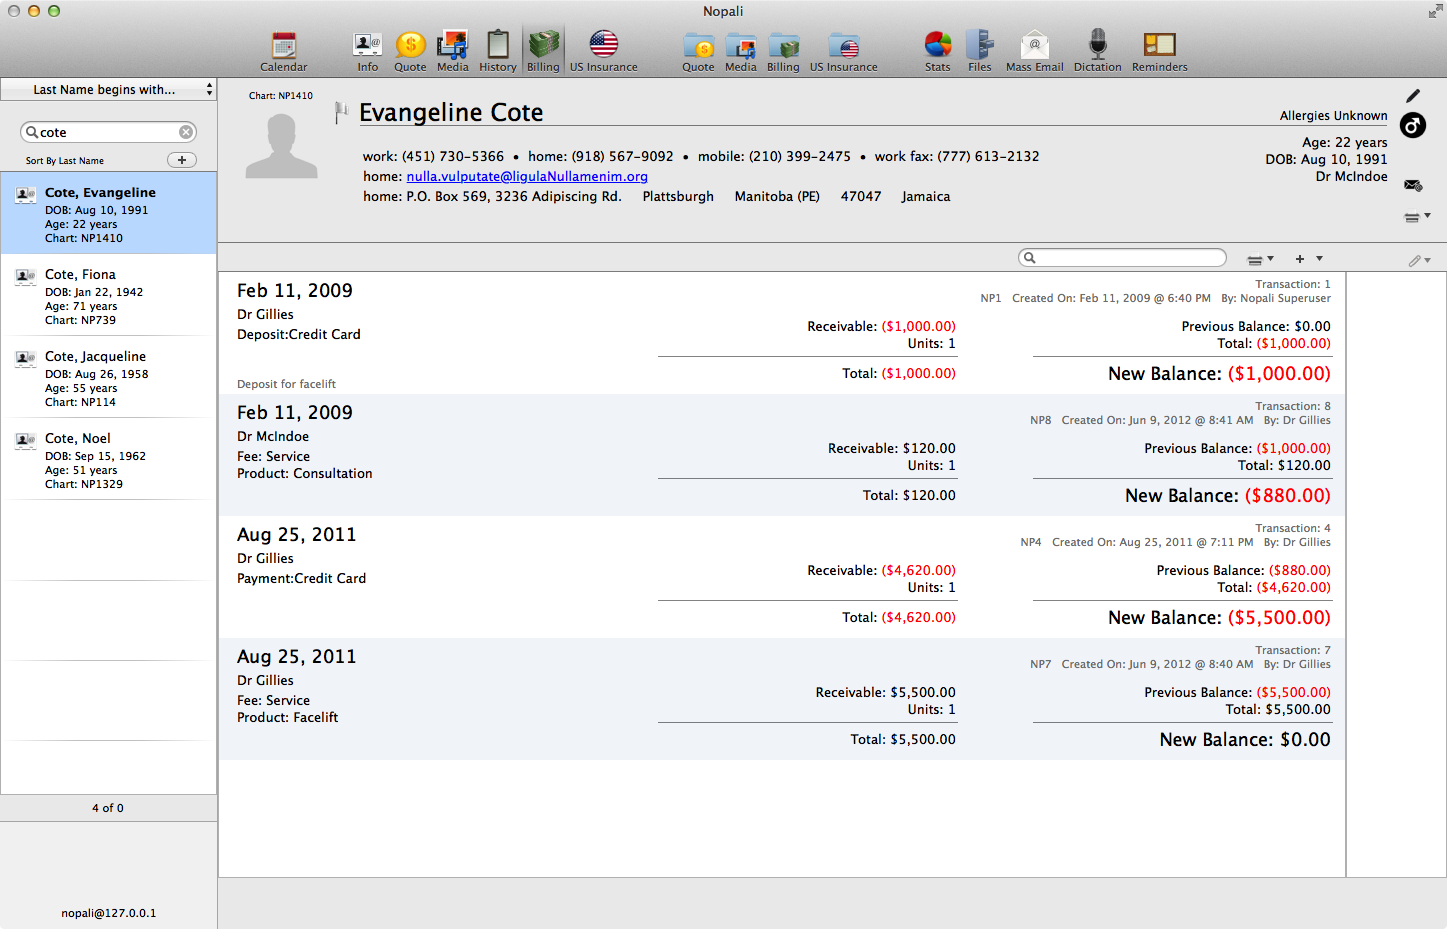Click the Deposit for facelift note

(x=286, y=384)
